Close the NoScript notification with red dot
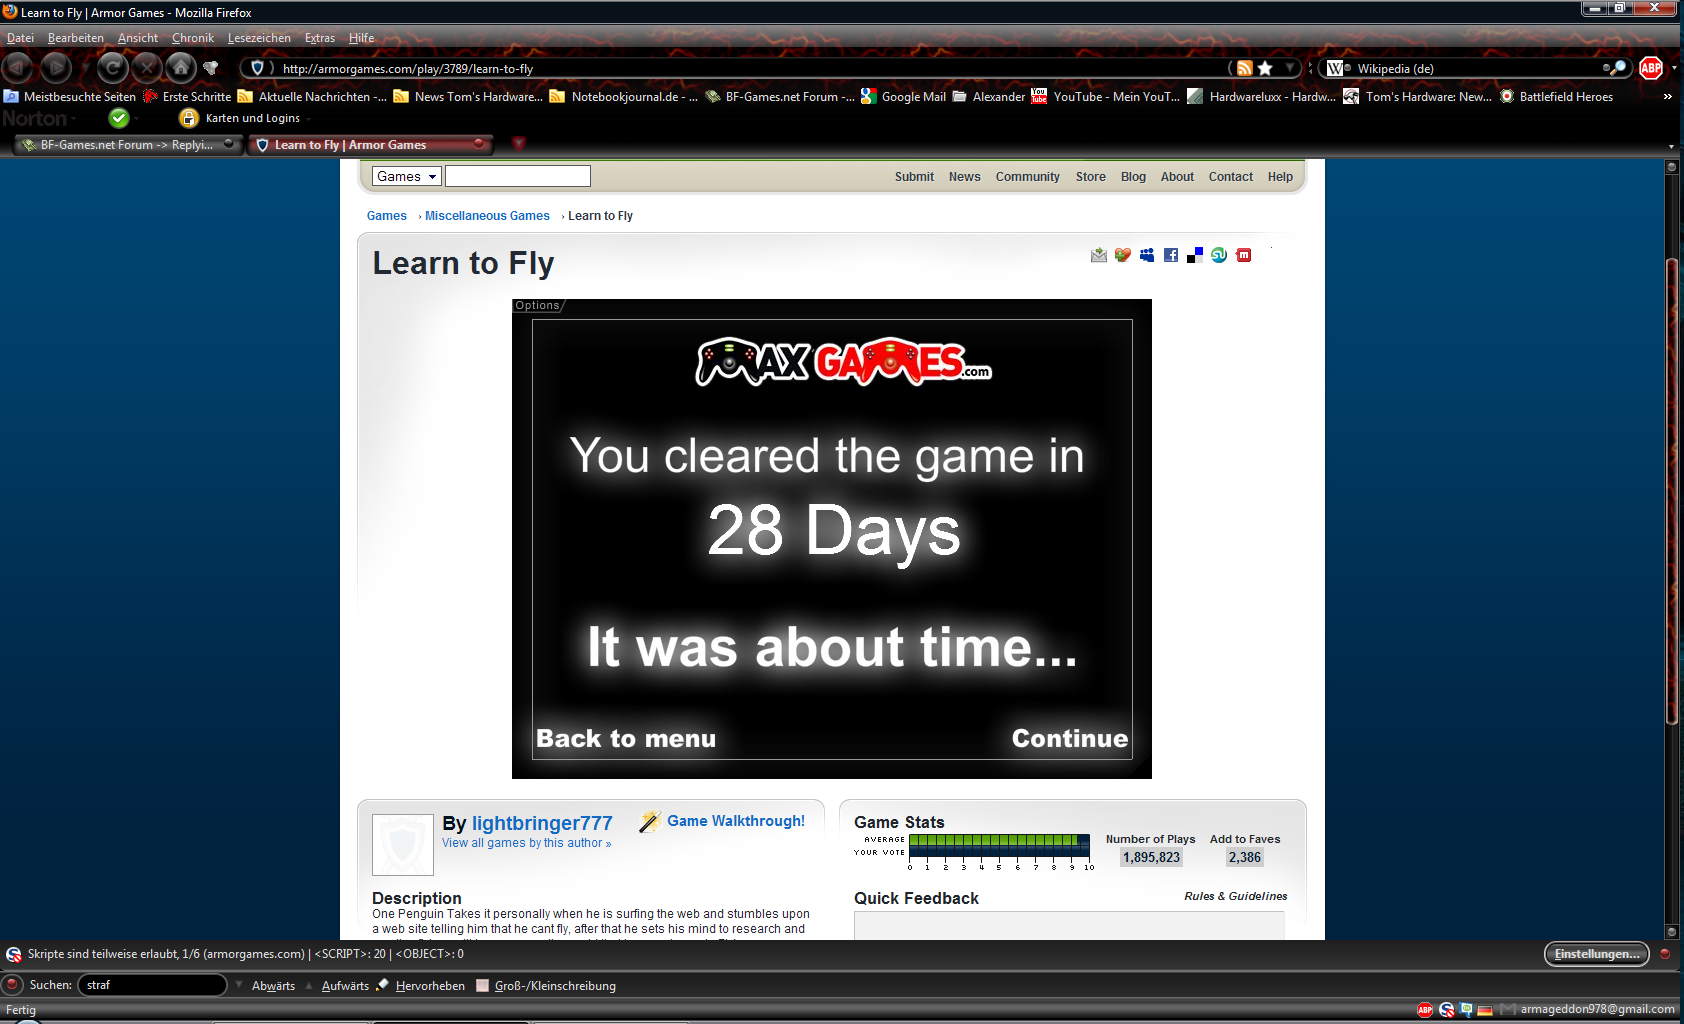 [1665, 954]
